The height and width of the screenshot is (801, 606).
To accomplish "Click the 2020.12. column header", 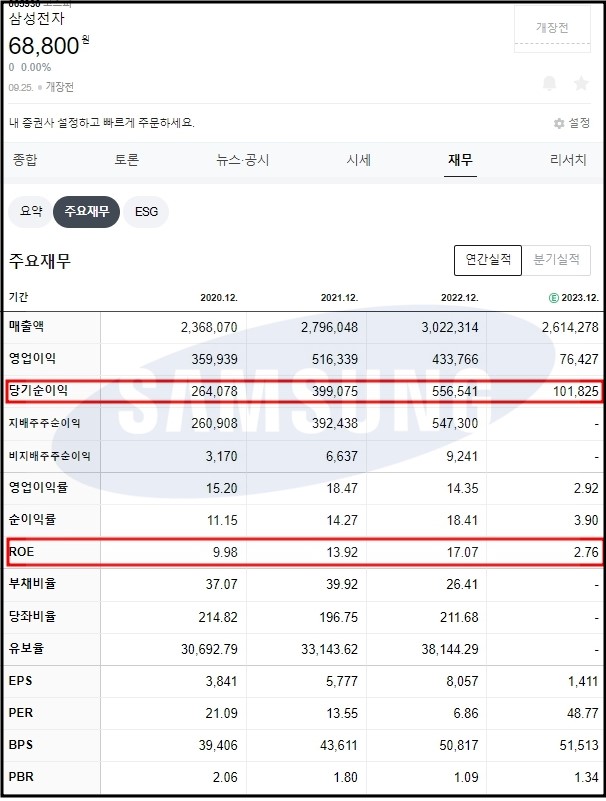I will 219,298.
